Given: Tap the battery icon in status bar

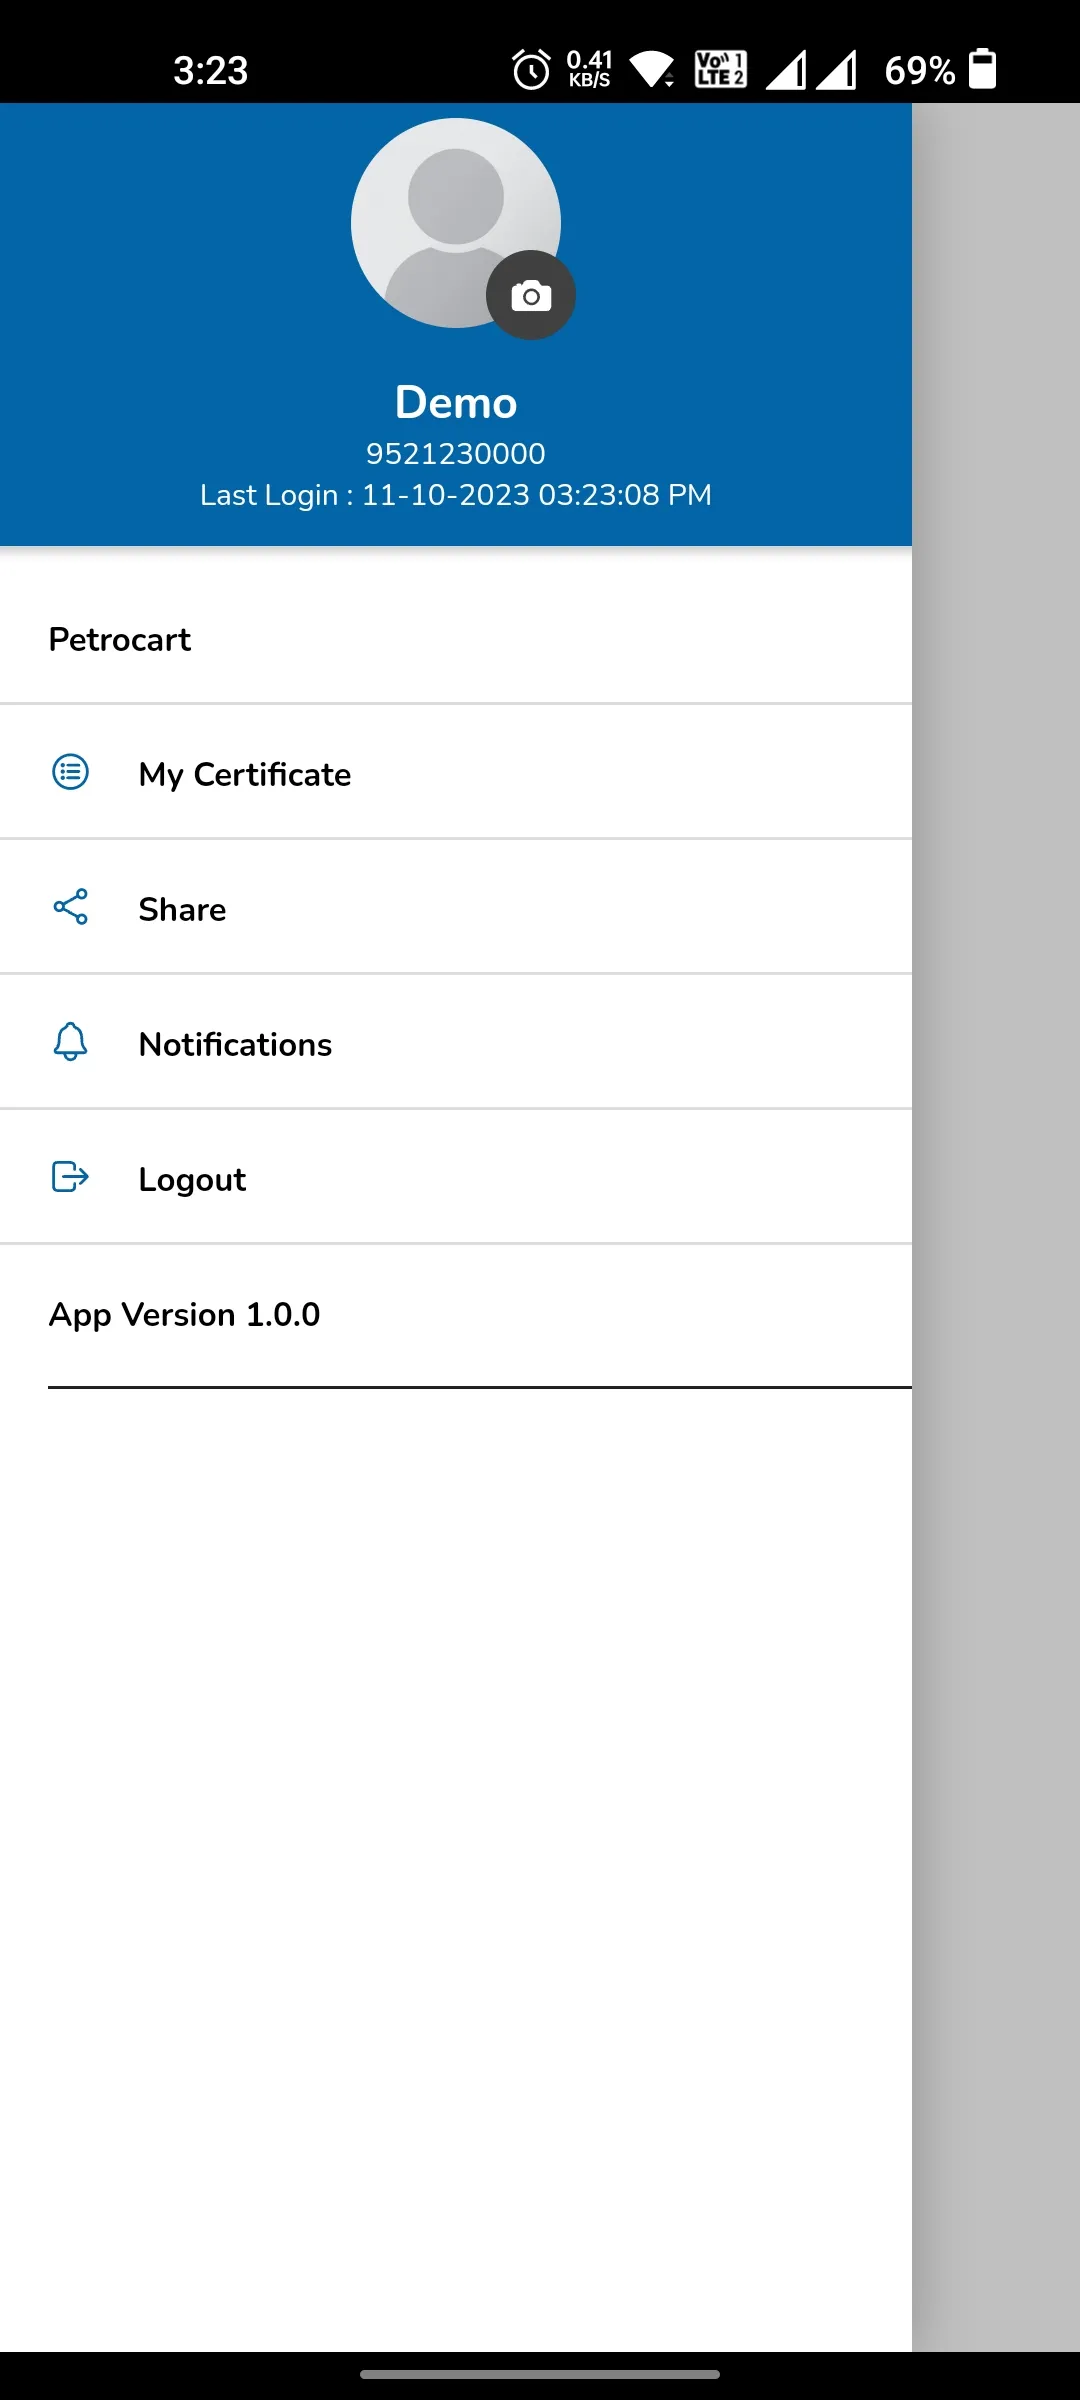Looking at the screenshot, I should pyautogui.click(x=983, y=69).
